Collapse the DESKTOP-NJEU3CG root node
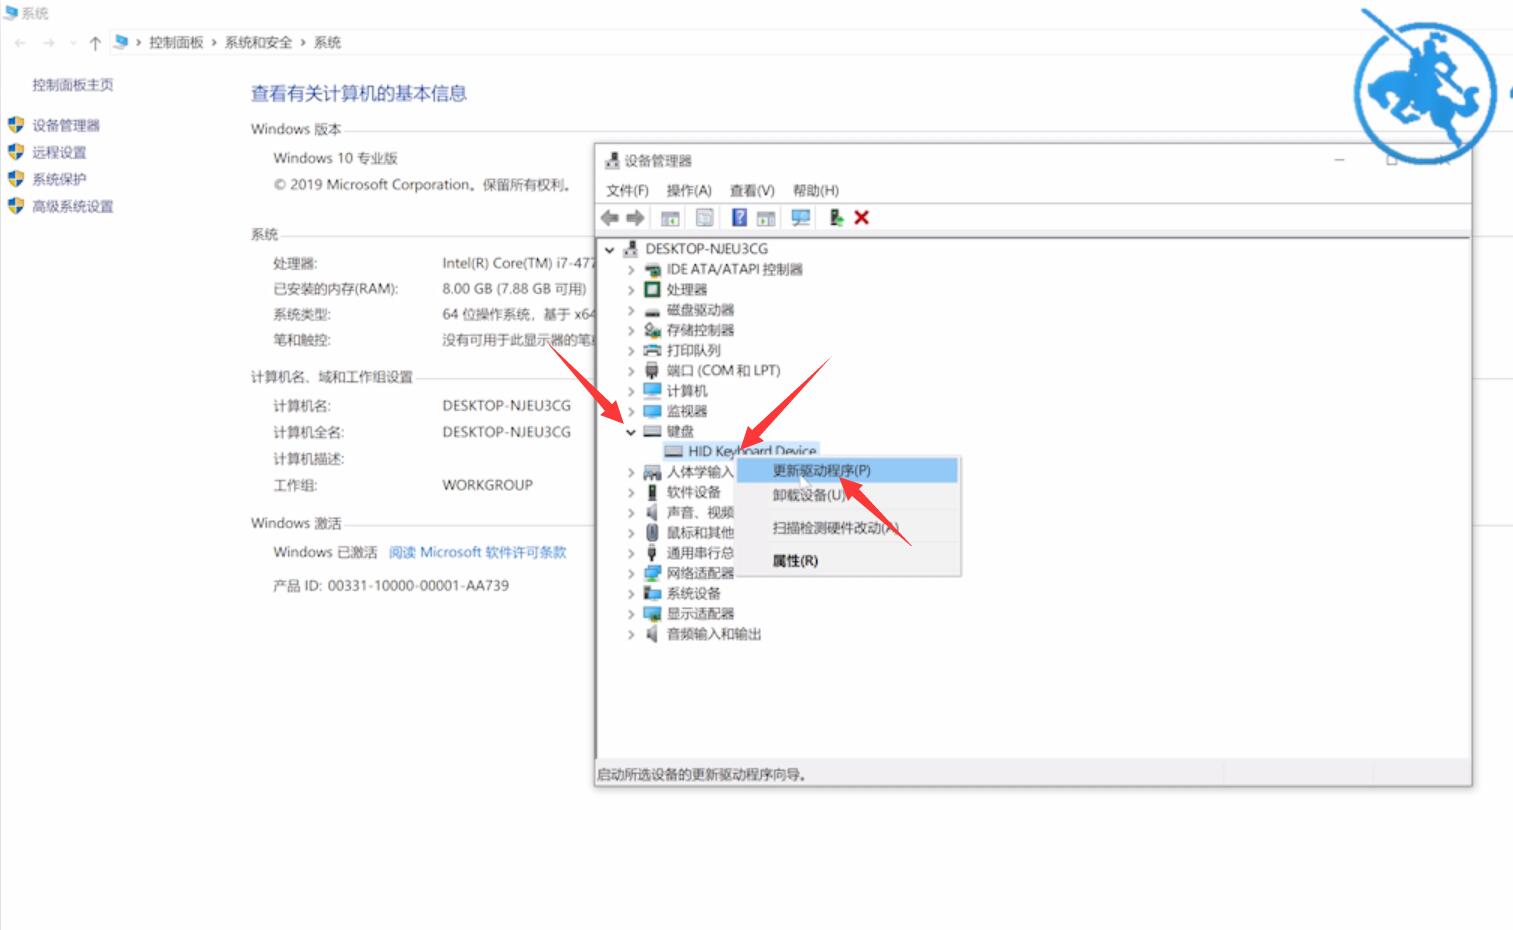1513x930 pixels. tap(609, 250)
